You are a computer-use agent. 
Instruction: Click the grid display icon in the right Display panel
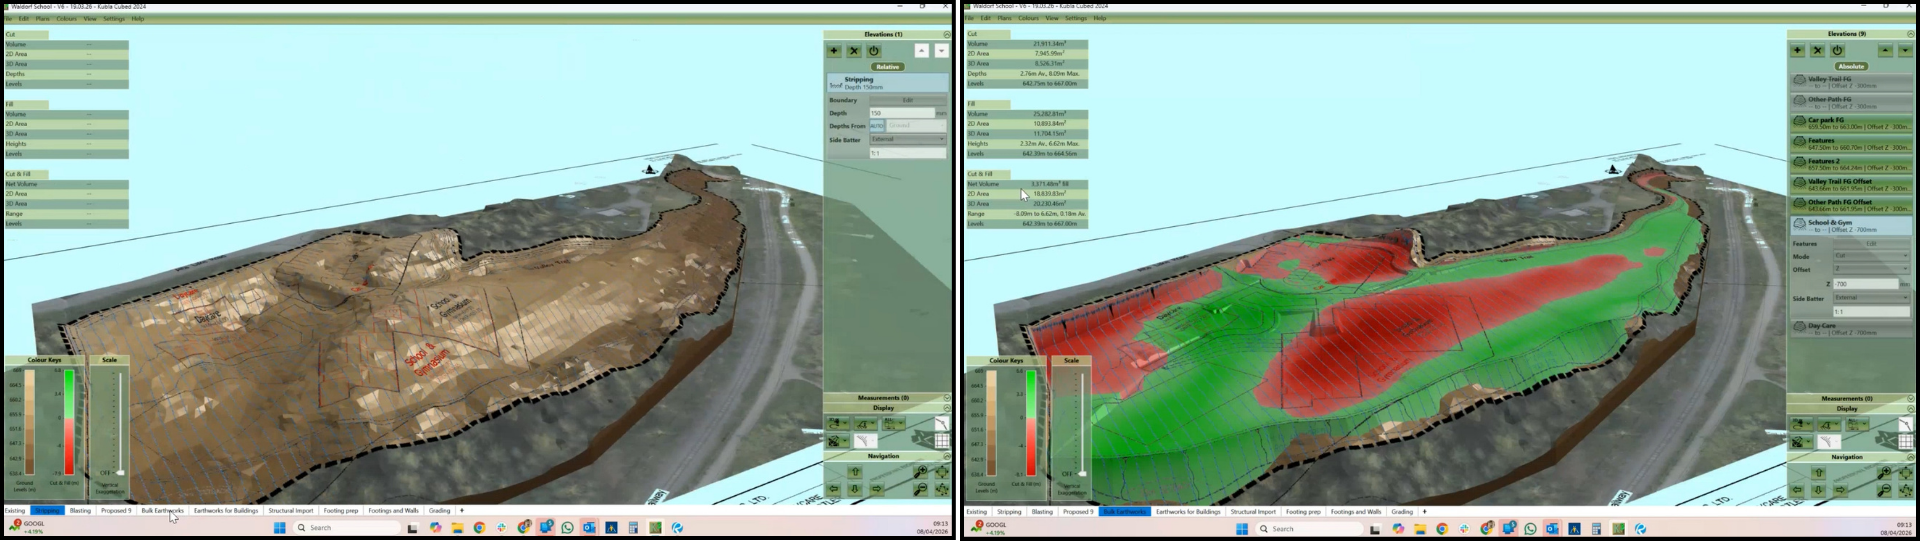1905,441
